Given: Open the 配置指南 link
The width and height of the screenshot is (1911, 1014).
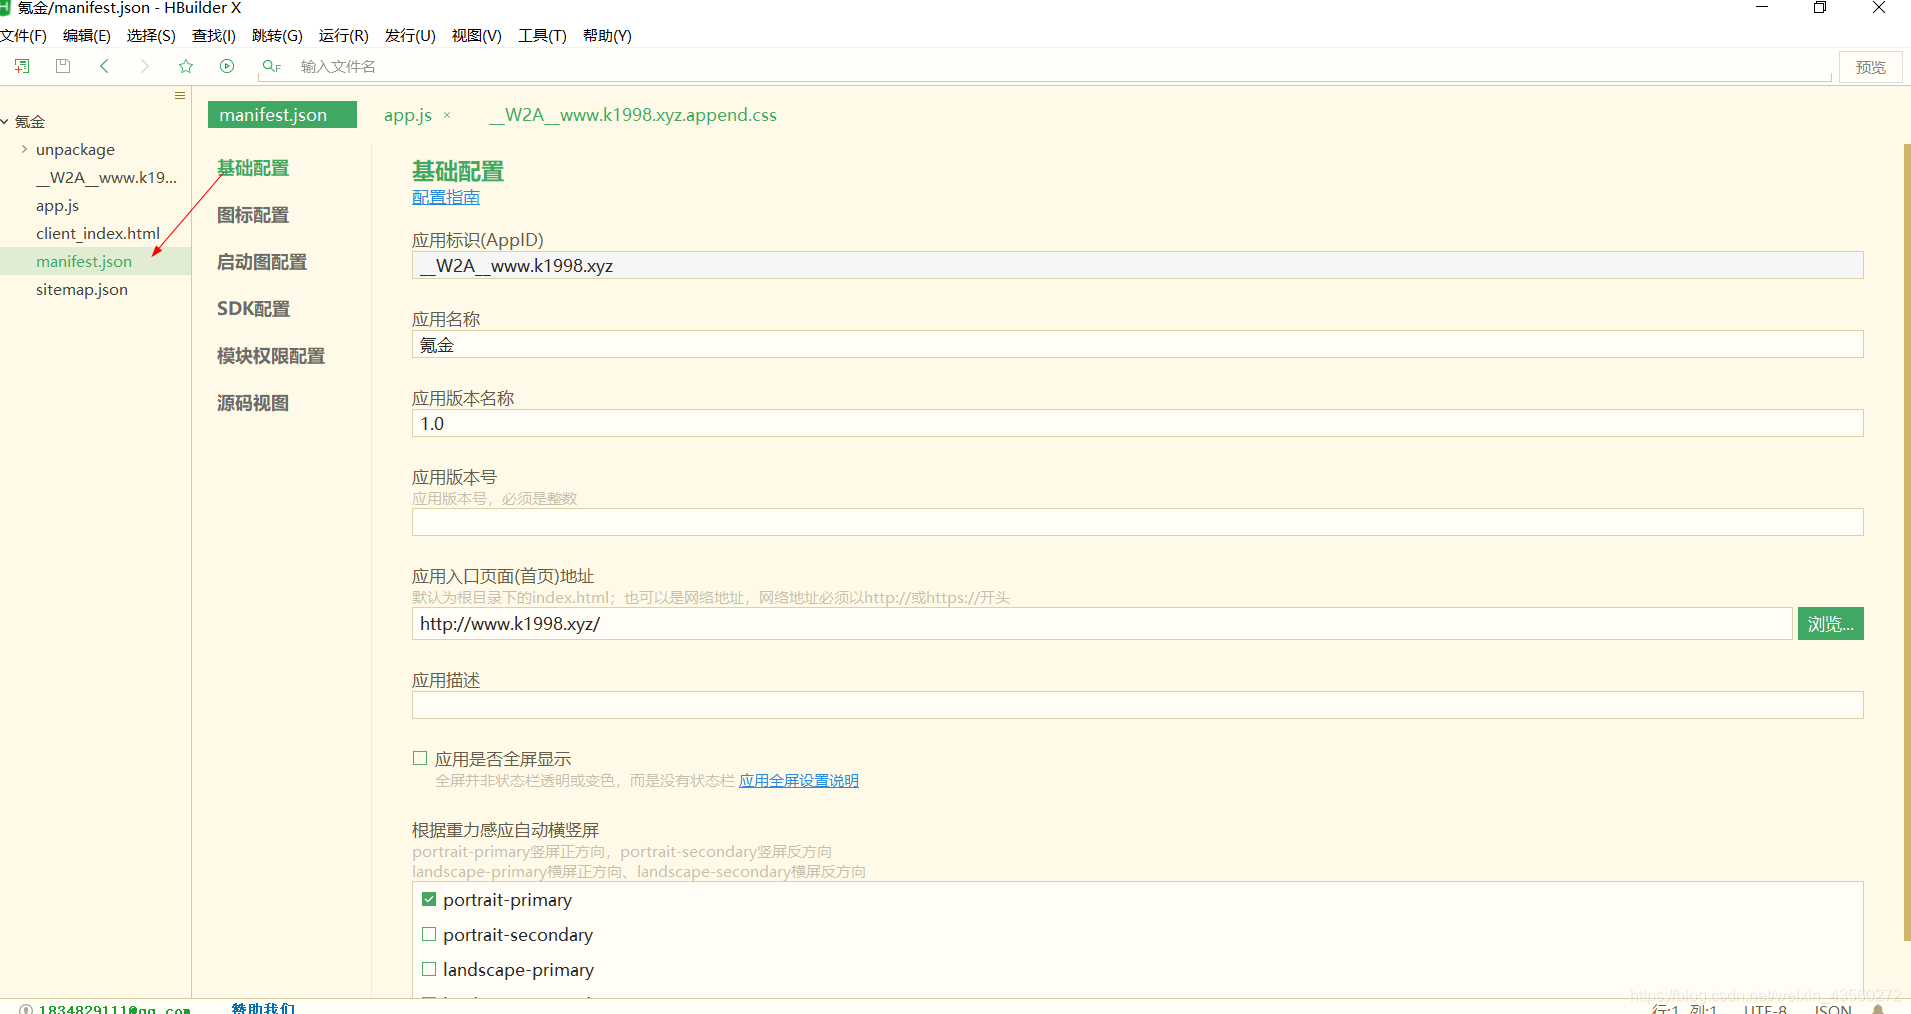Looking at the screenshot, I should [x=446, y=198].
